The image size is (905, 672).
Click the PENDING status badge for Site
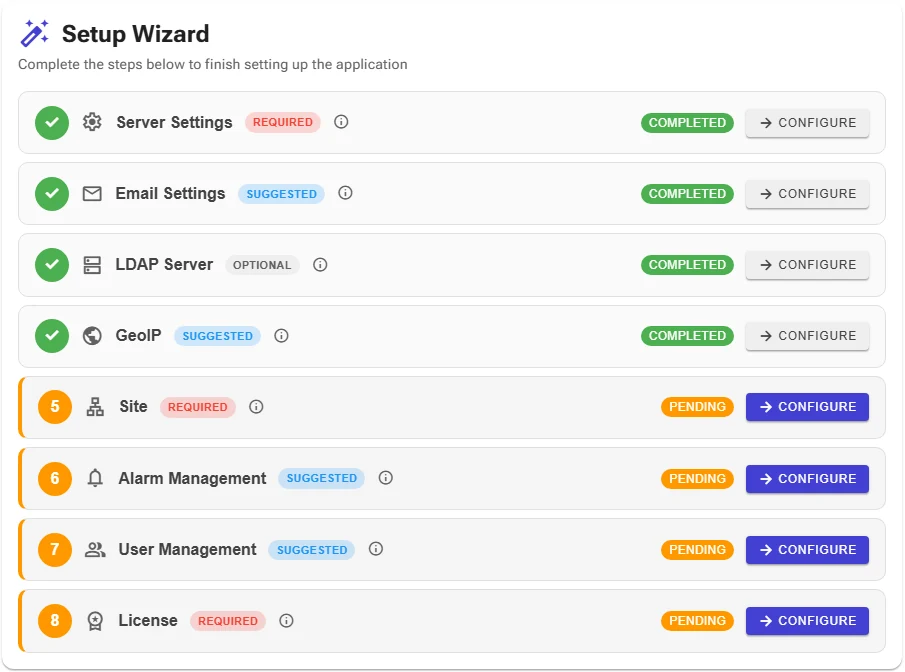pos(697,407)
